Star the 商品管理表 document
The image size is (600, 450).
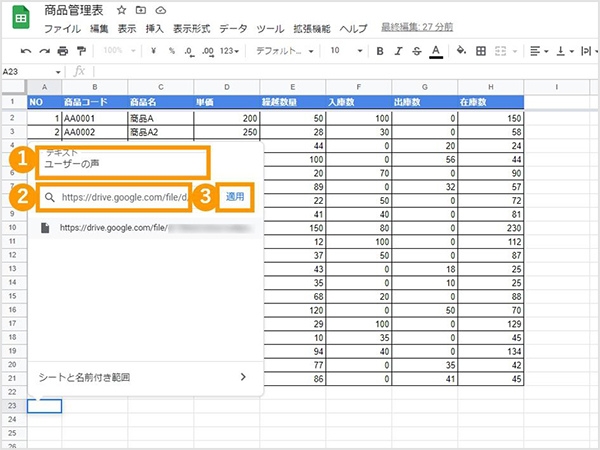[x=121, y=10]
